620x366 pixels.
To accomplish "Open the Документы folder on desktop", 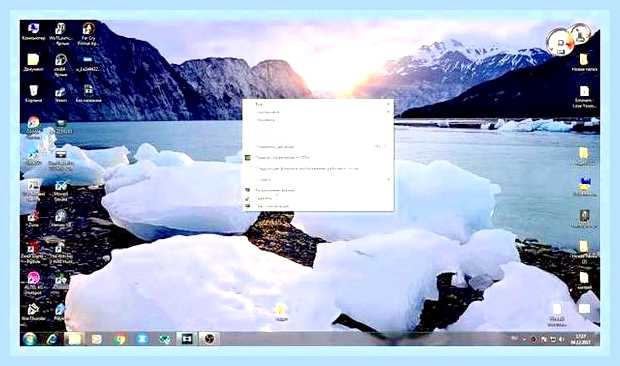I will 33,62.
